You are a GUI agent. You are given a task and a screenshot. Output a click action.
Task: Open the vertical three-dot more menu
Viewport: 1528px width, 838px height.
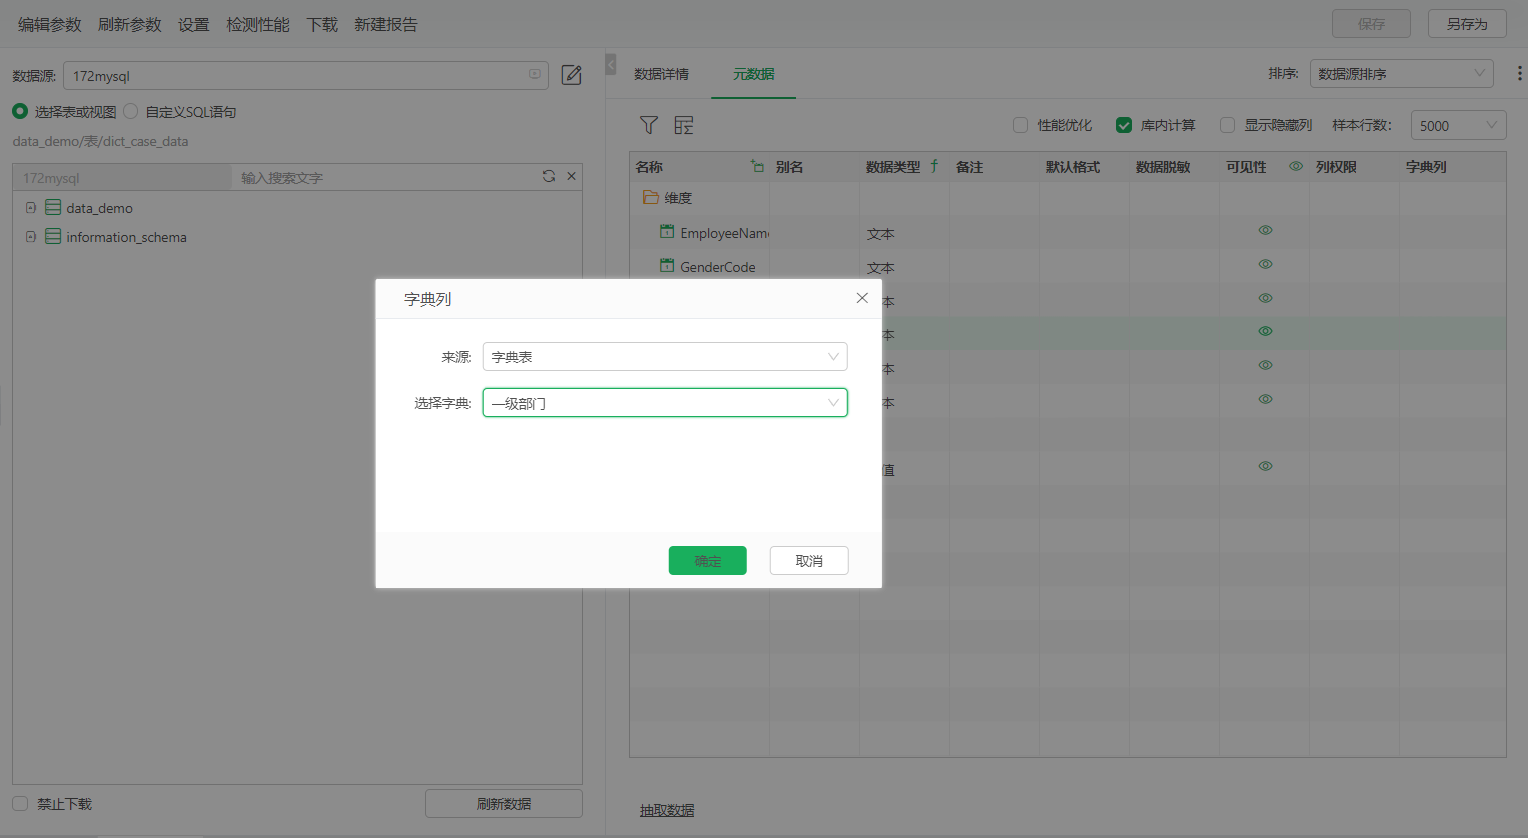[1519, 73]
